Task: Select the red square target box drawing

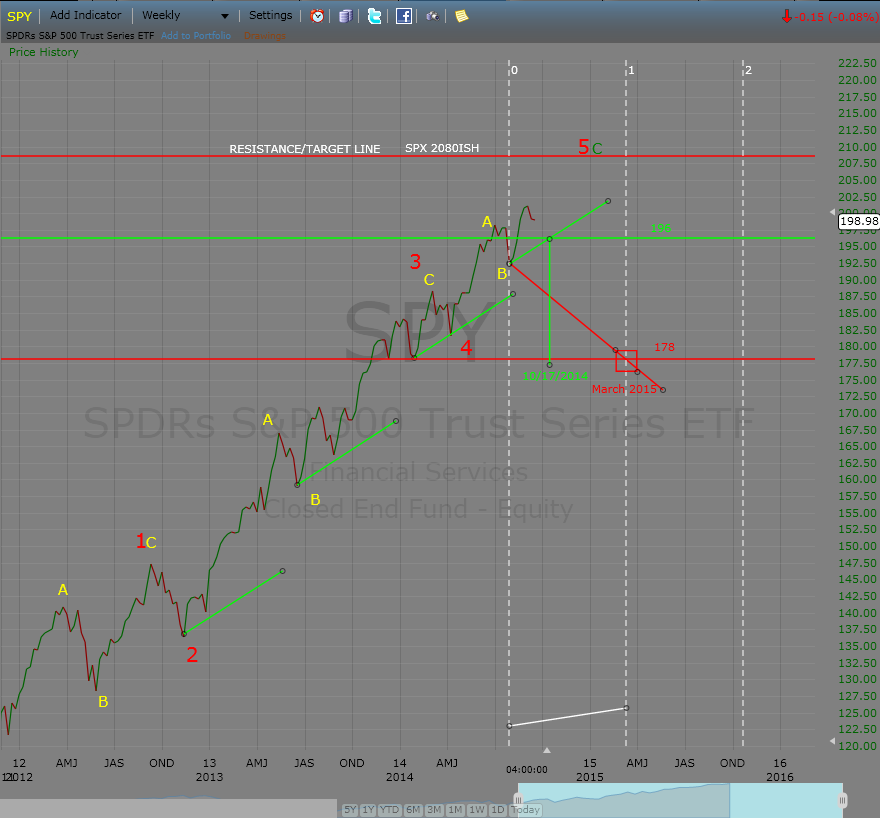Action: (x=626, y=361)
